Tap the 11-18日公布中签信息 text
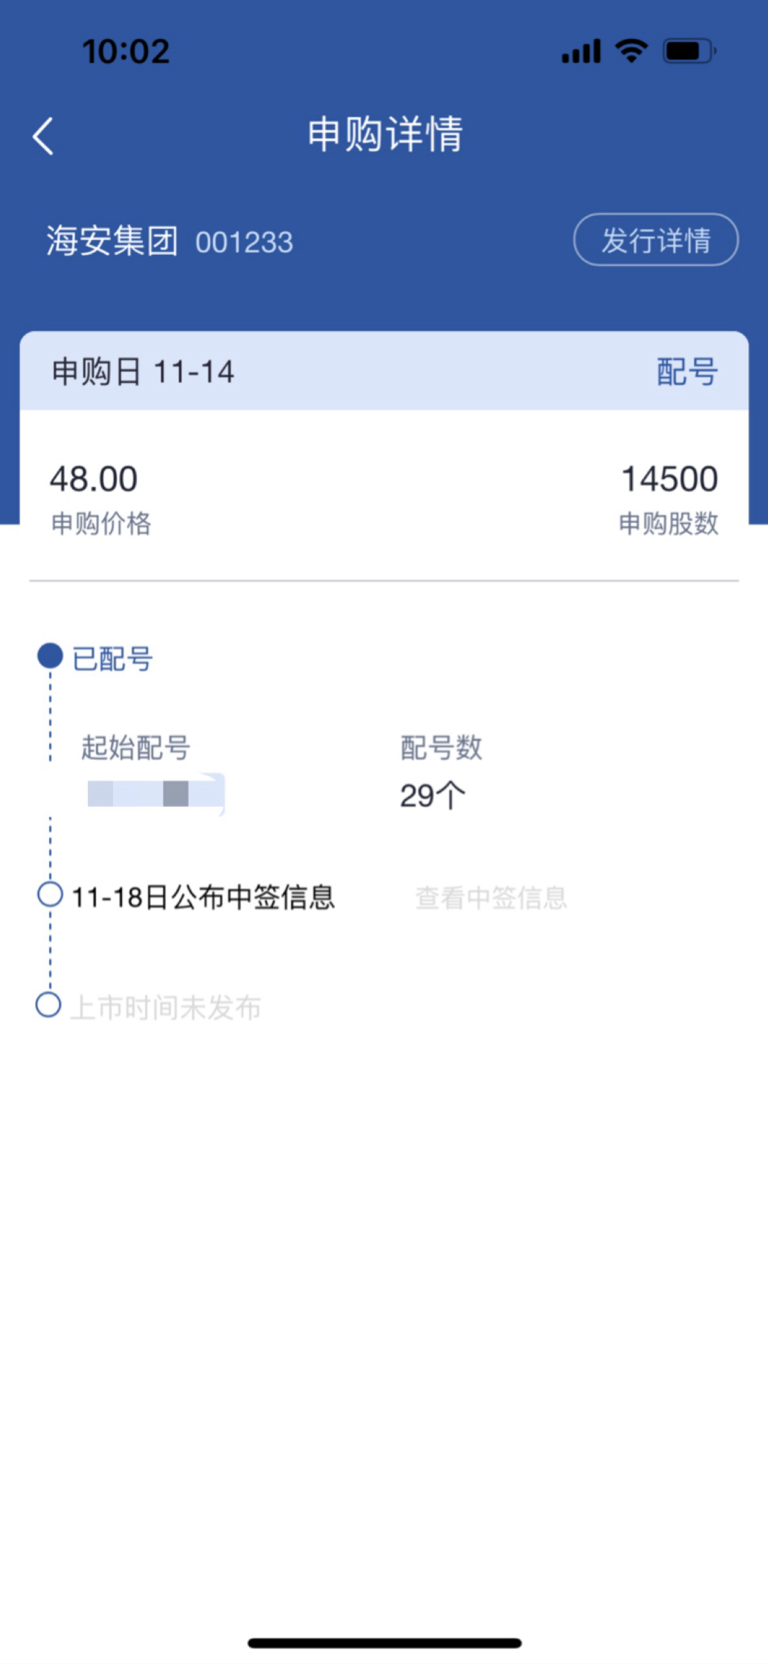The width and height of the screenshot is (768, 1665). 203,897
